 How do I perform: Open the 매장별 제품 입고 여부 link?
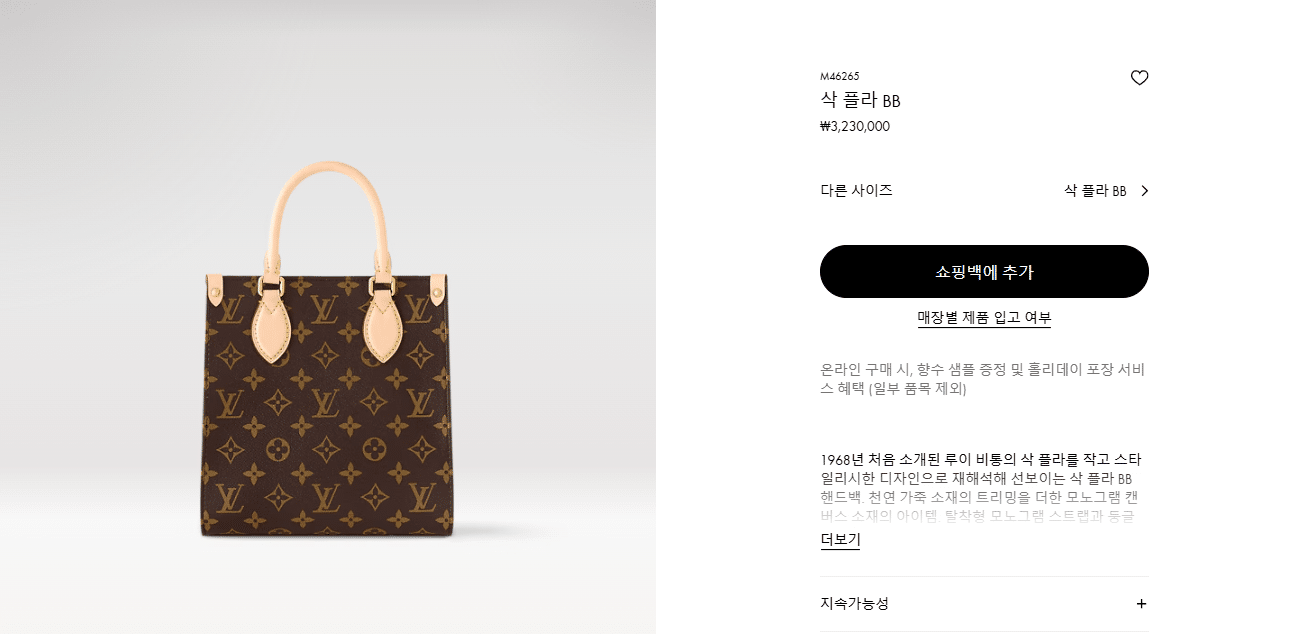984,318
